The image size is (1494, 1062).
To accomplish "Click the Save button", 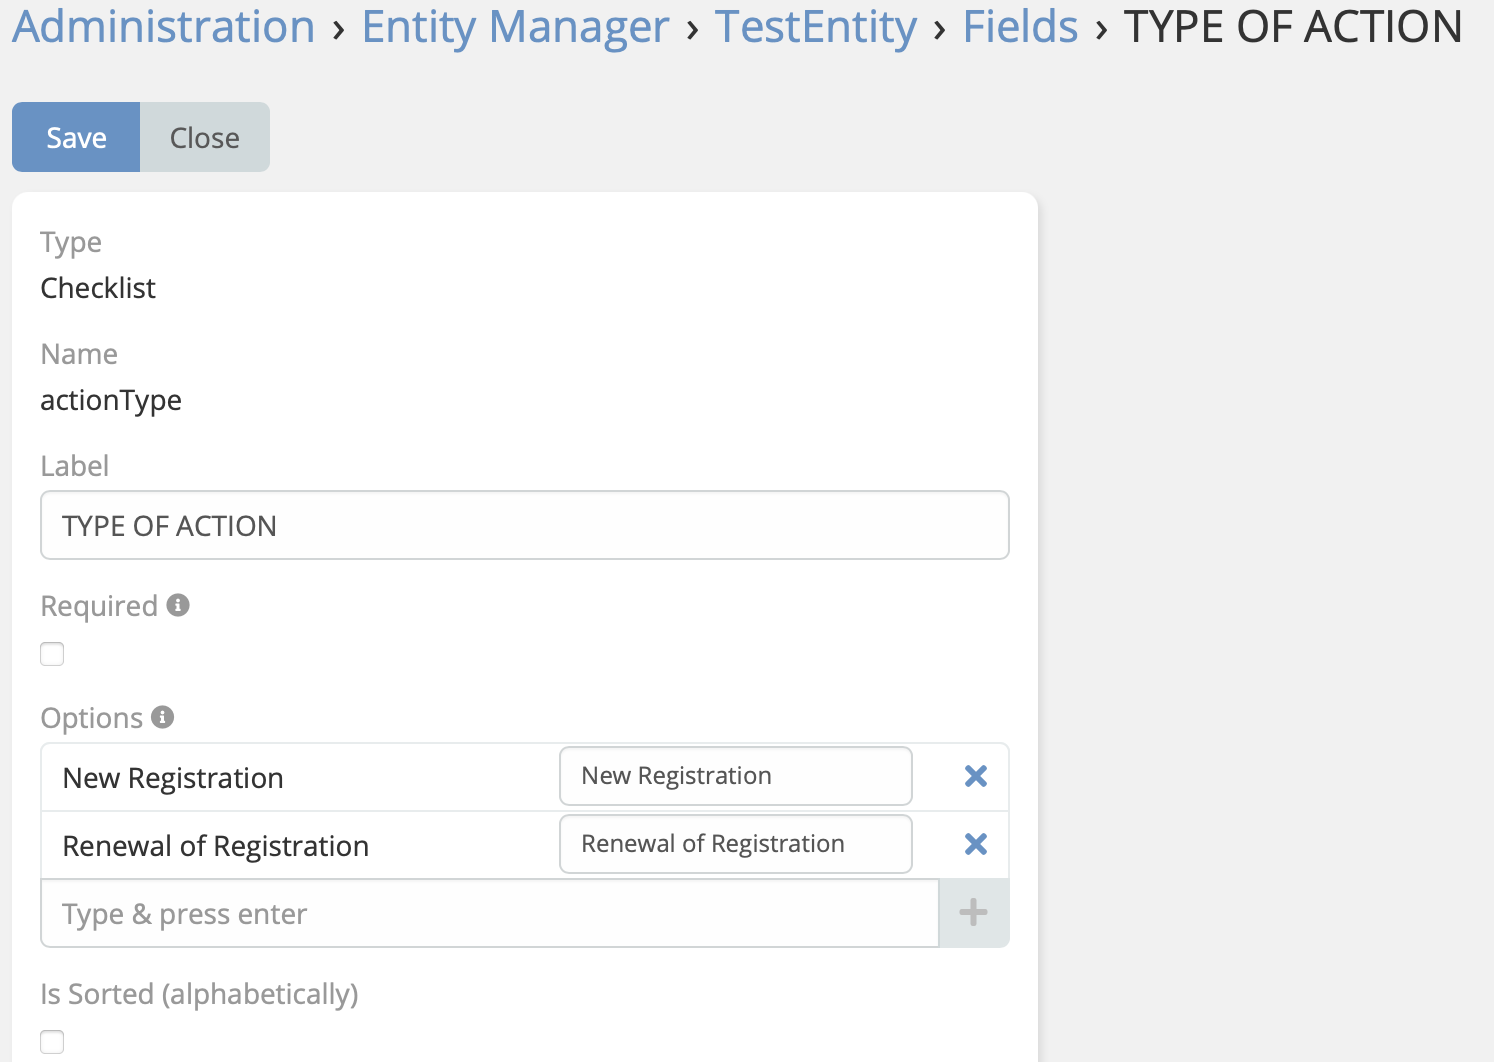I will (x=75, y=137).
